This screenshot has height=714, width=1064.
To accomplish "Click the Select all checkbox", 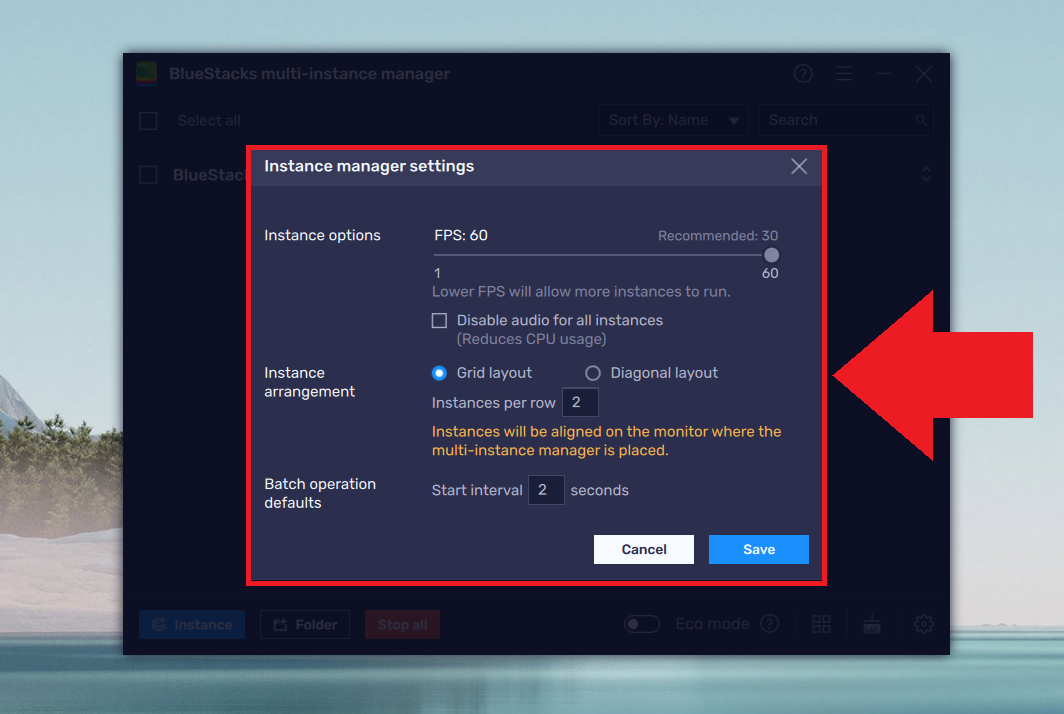I will (147, 119).
